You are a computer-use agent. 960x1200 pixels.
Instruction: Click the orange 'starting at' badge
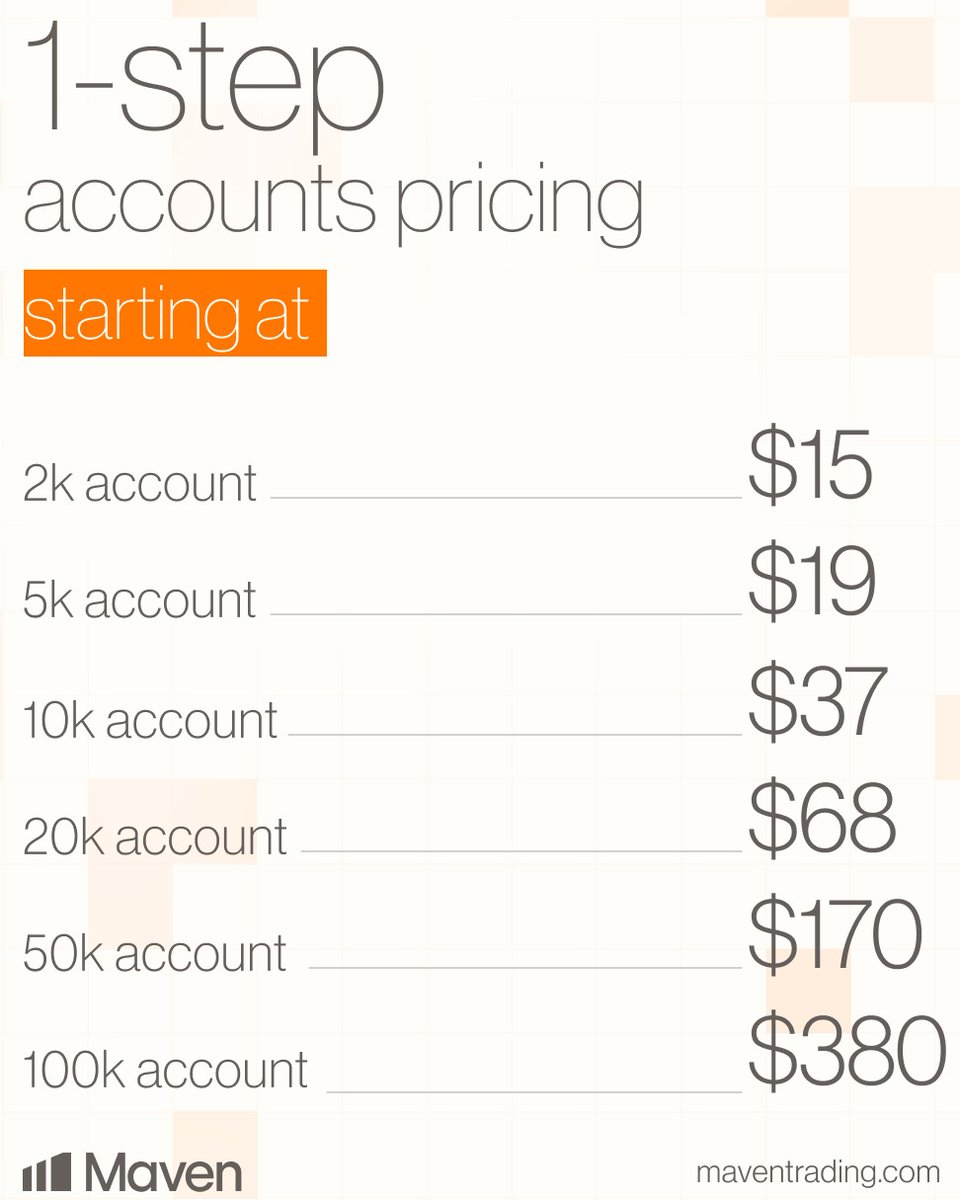click(x=175, y=313)
